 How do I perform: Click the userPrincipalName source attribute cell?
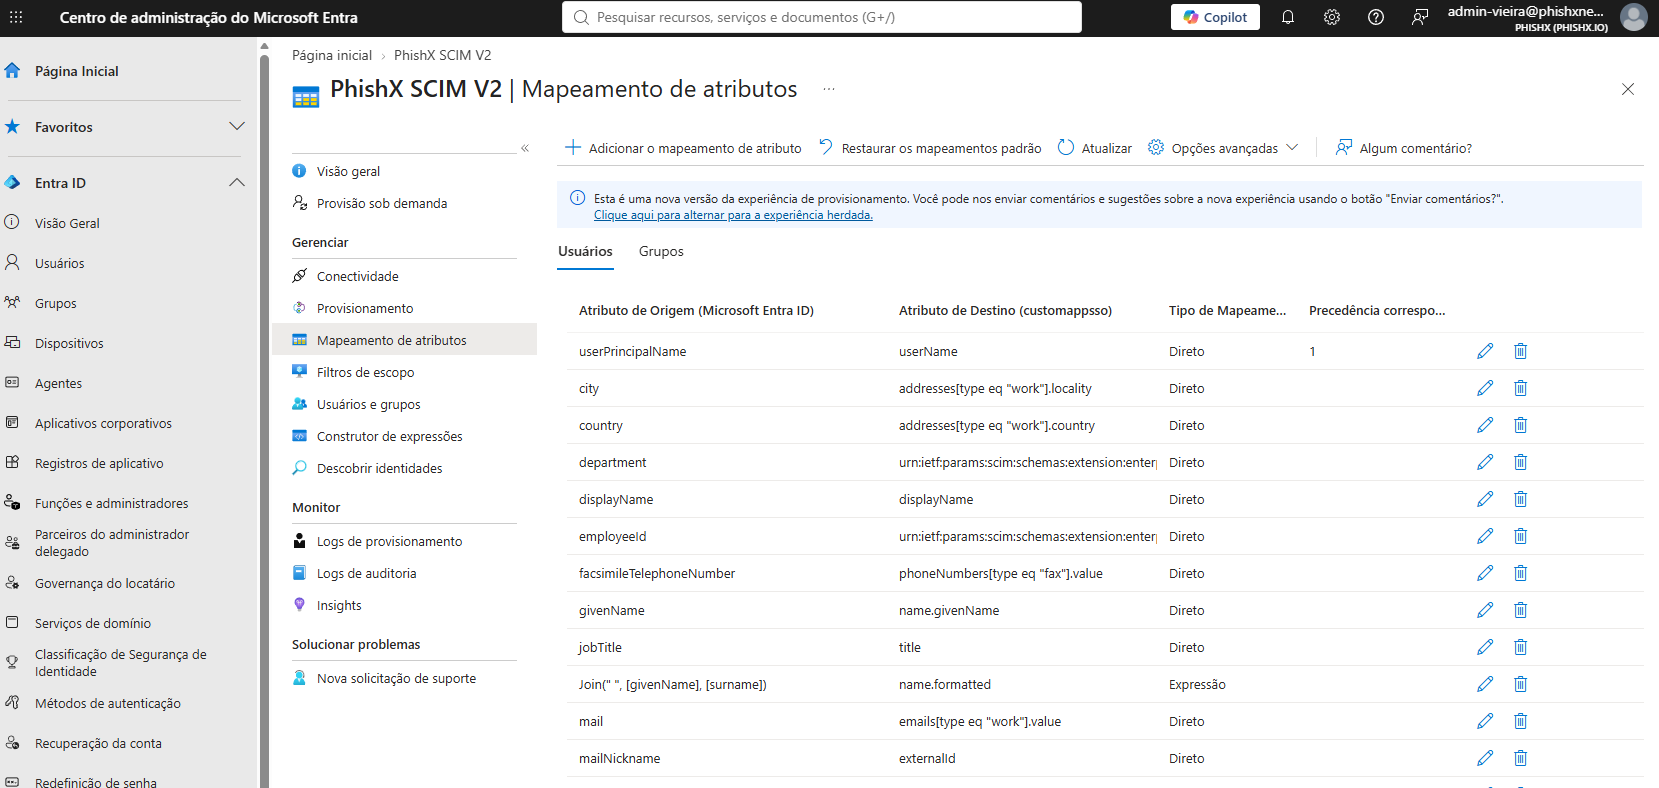click(632, 351)
